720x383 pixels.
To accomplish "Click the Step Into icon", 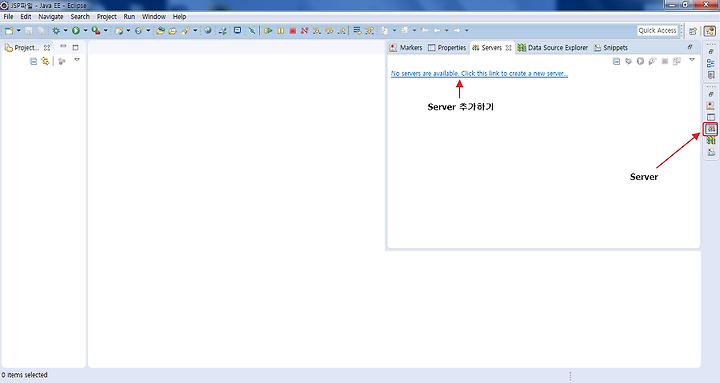I will tap(317, 31).
